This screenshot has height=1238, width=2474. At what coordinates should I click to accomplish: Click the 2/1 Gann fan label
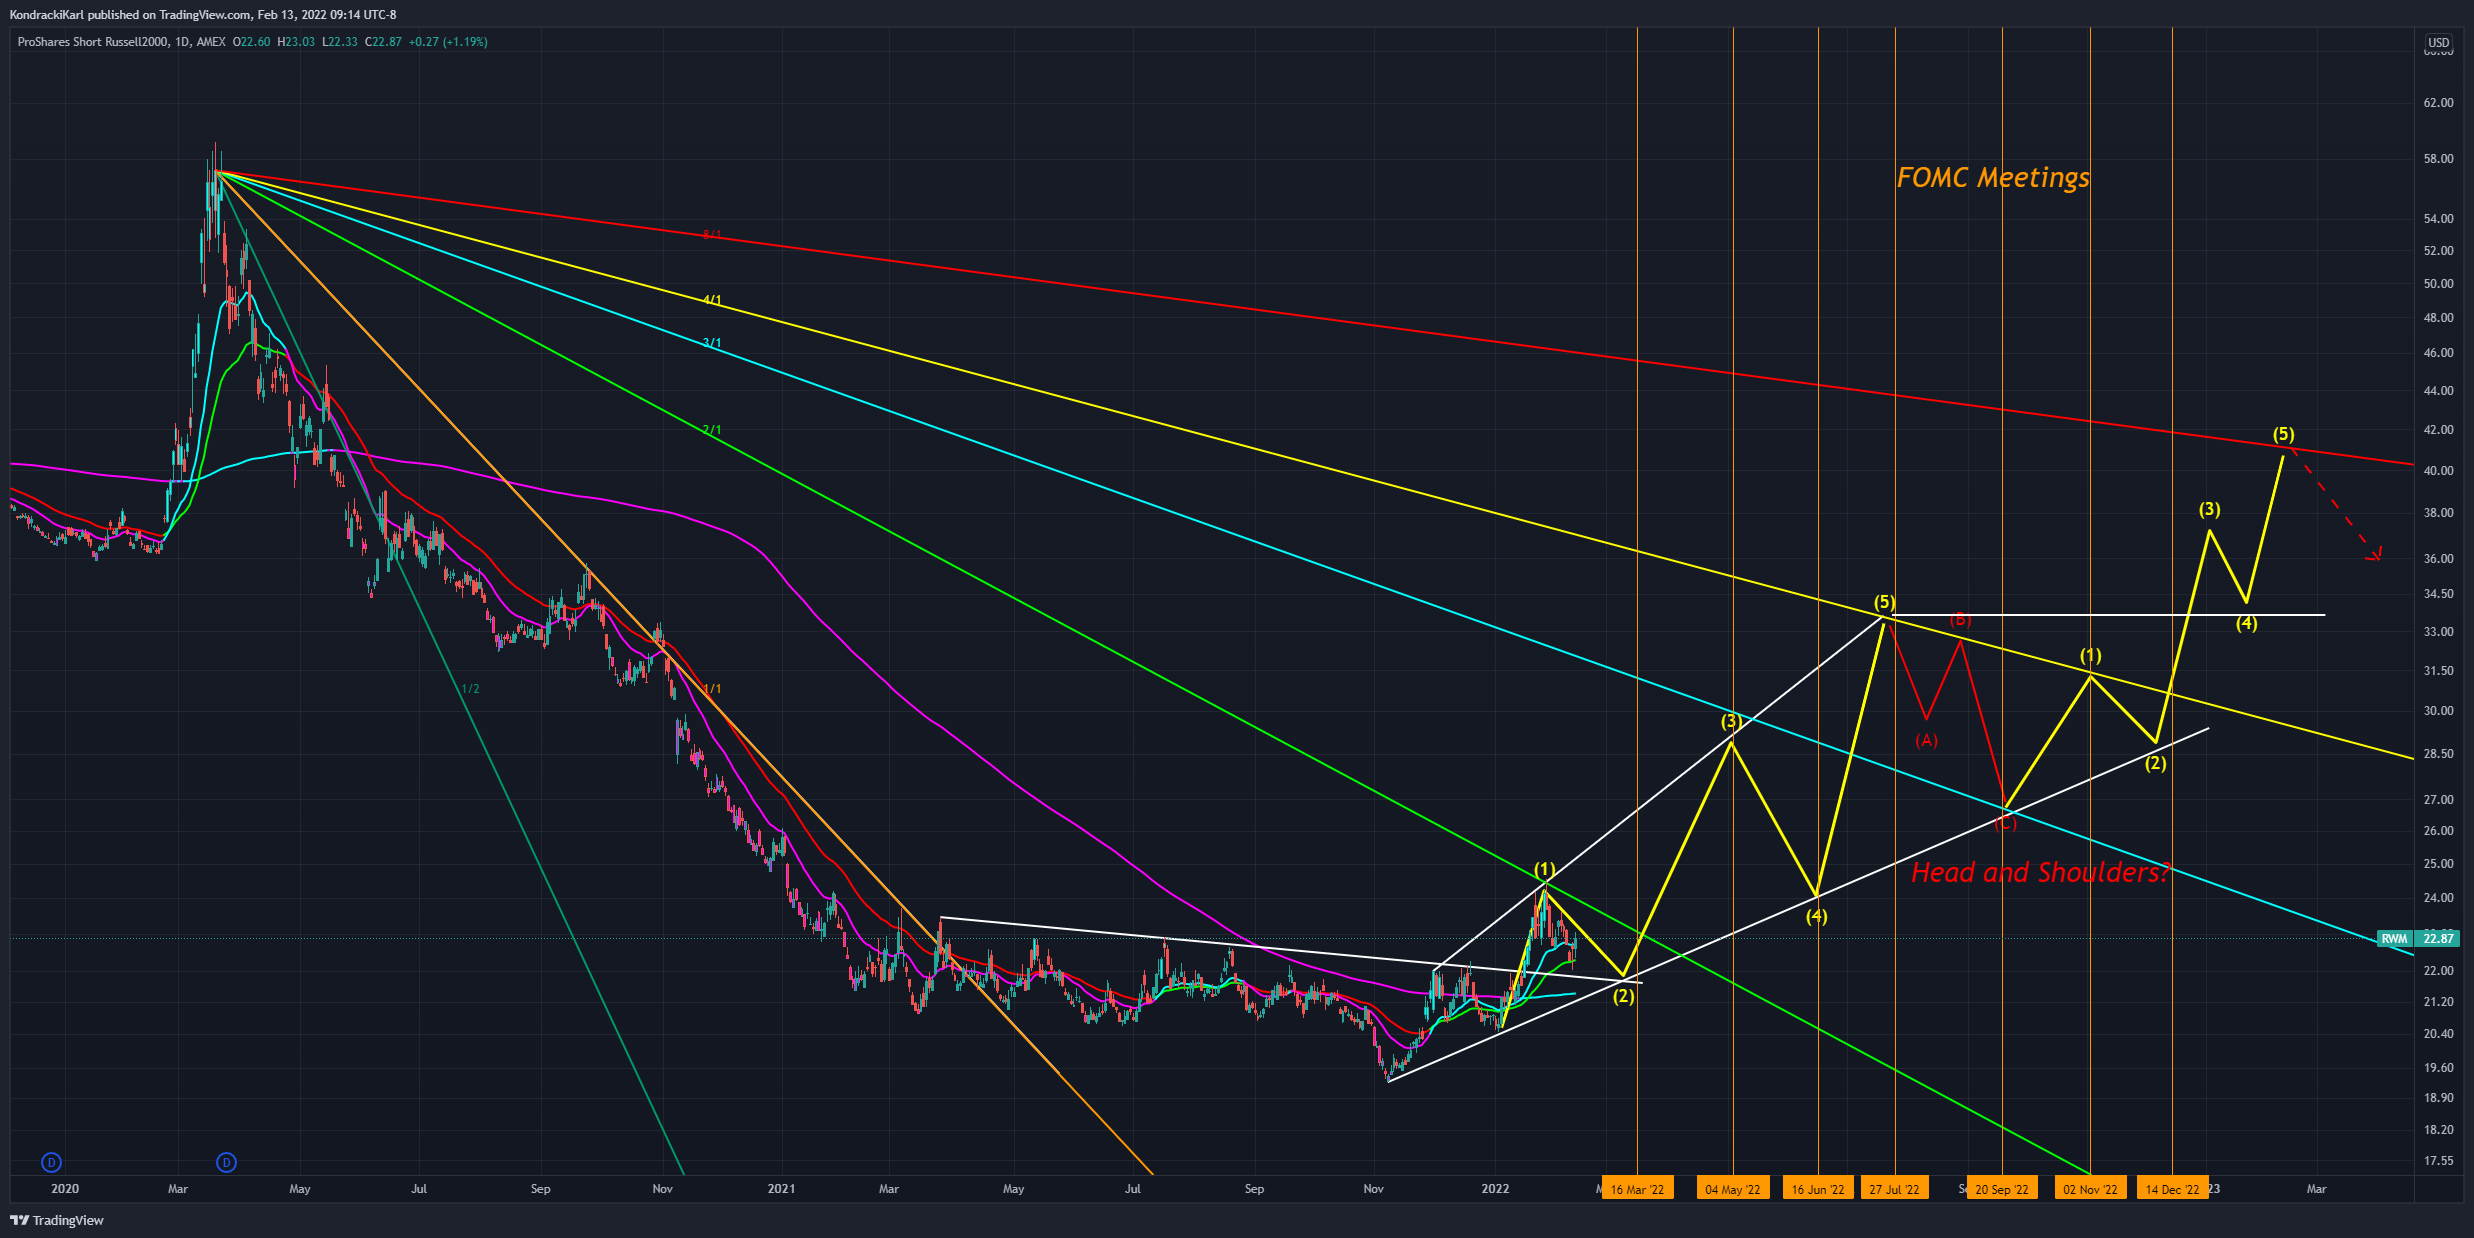(712, 430)
